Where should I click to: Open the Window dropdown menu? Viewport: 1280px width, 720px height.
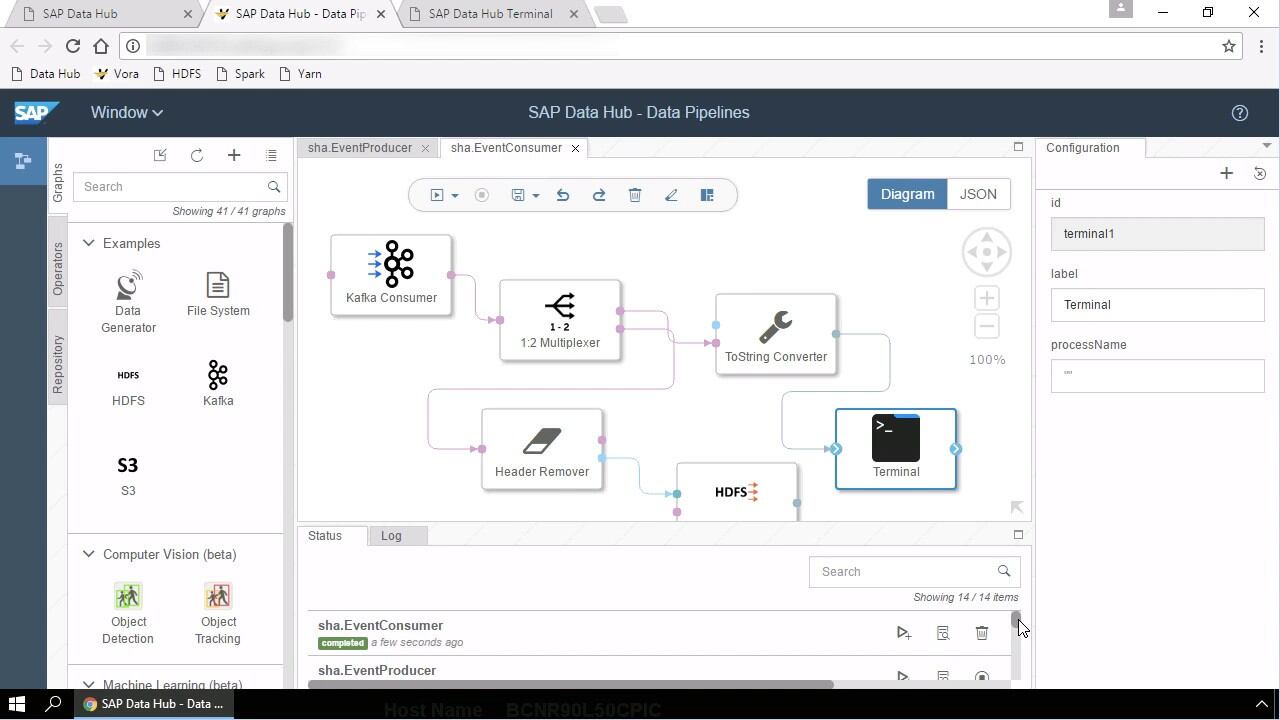point(127,113)
